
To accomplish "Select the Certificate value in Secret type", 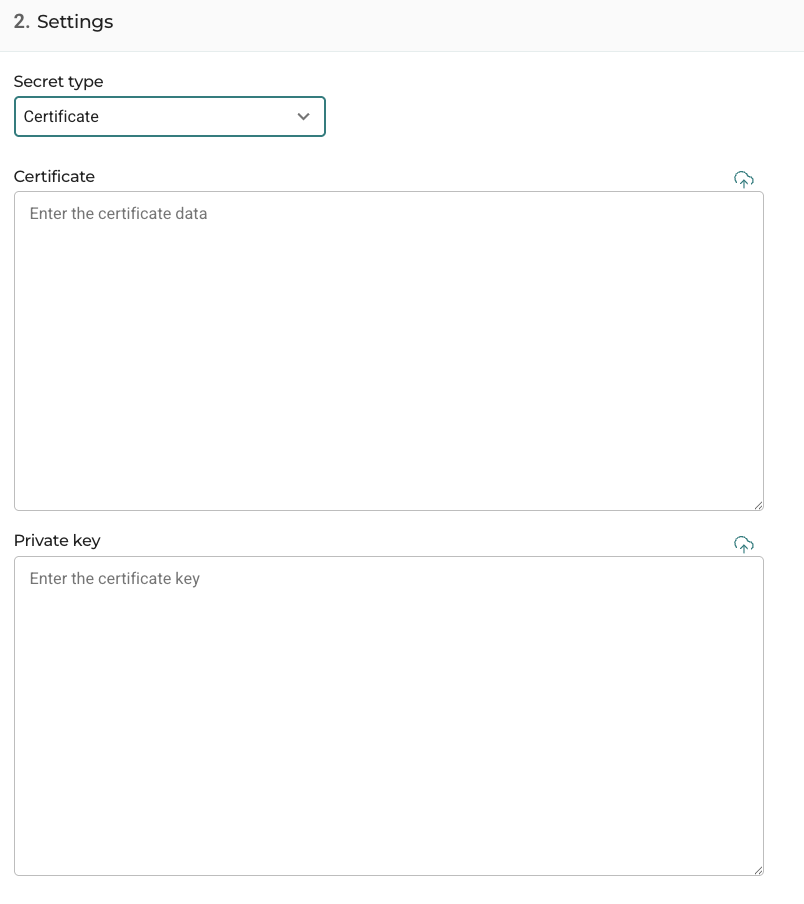I will click(x=61, y=116).
